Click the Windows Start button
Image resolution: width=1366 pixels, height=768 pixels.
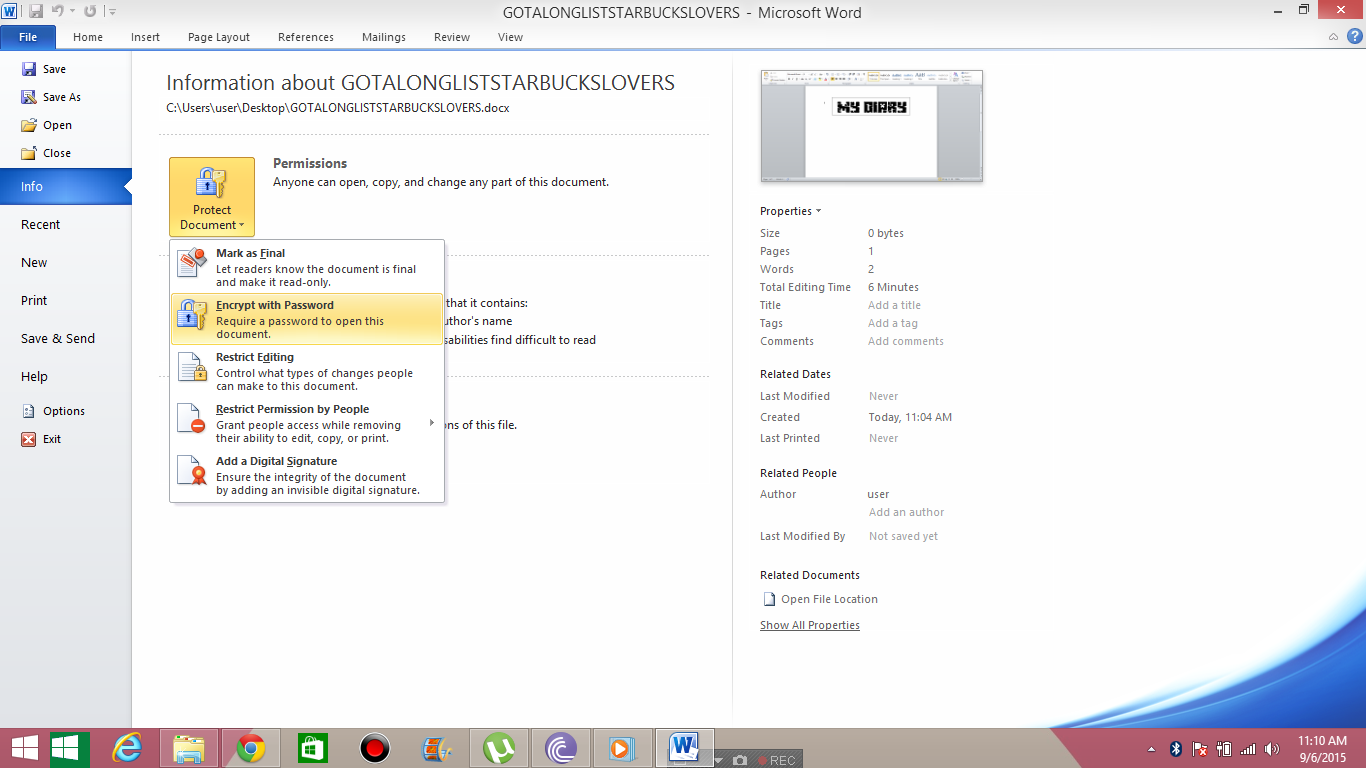(x=24, y=748)
